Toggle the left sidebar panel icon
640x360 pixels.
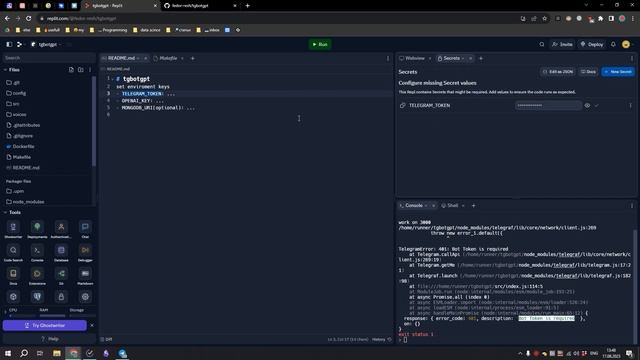tap(9, 44)
